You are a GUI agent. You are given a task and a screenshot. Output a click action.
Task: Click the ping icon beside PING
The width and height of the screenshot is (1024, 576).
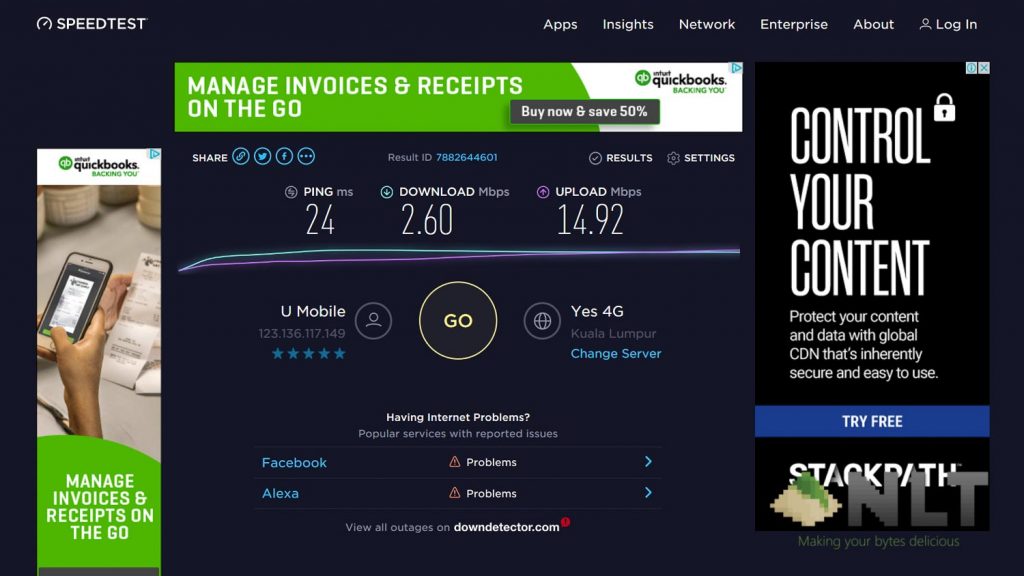pos(291,192)
